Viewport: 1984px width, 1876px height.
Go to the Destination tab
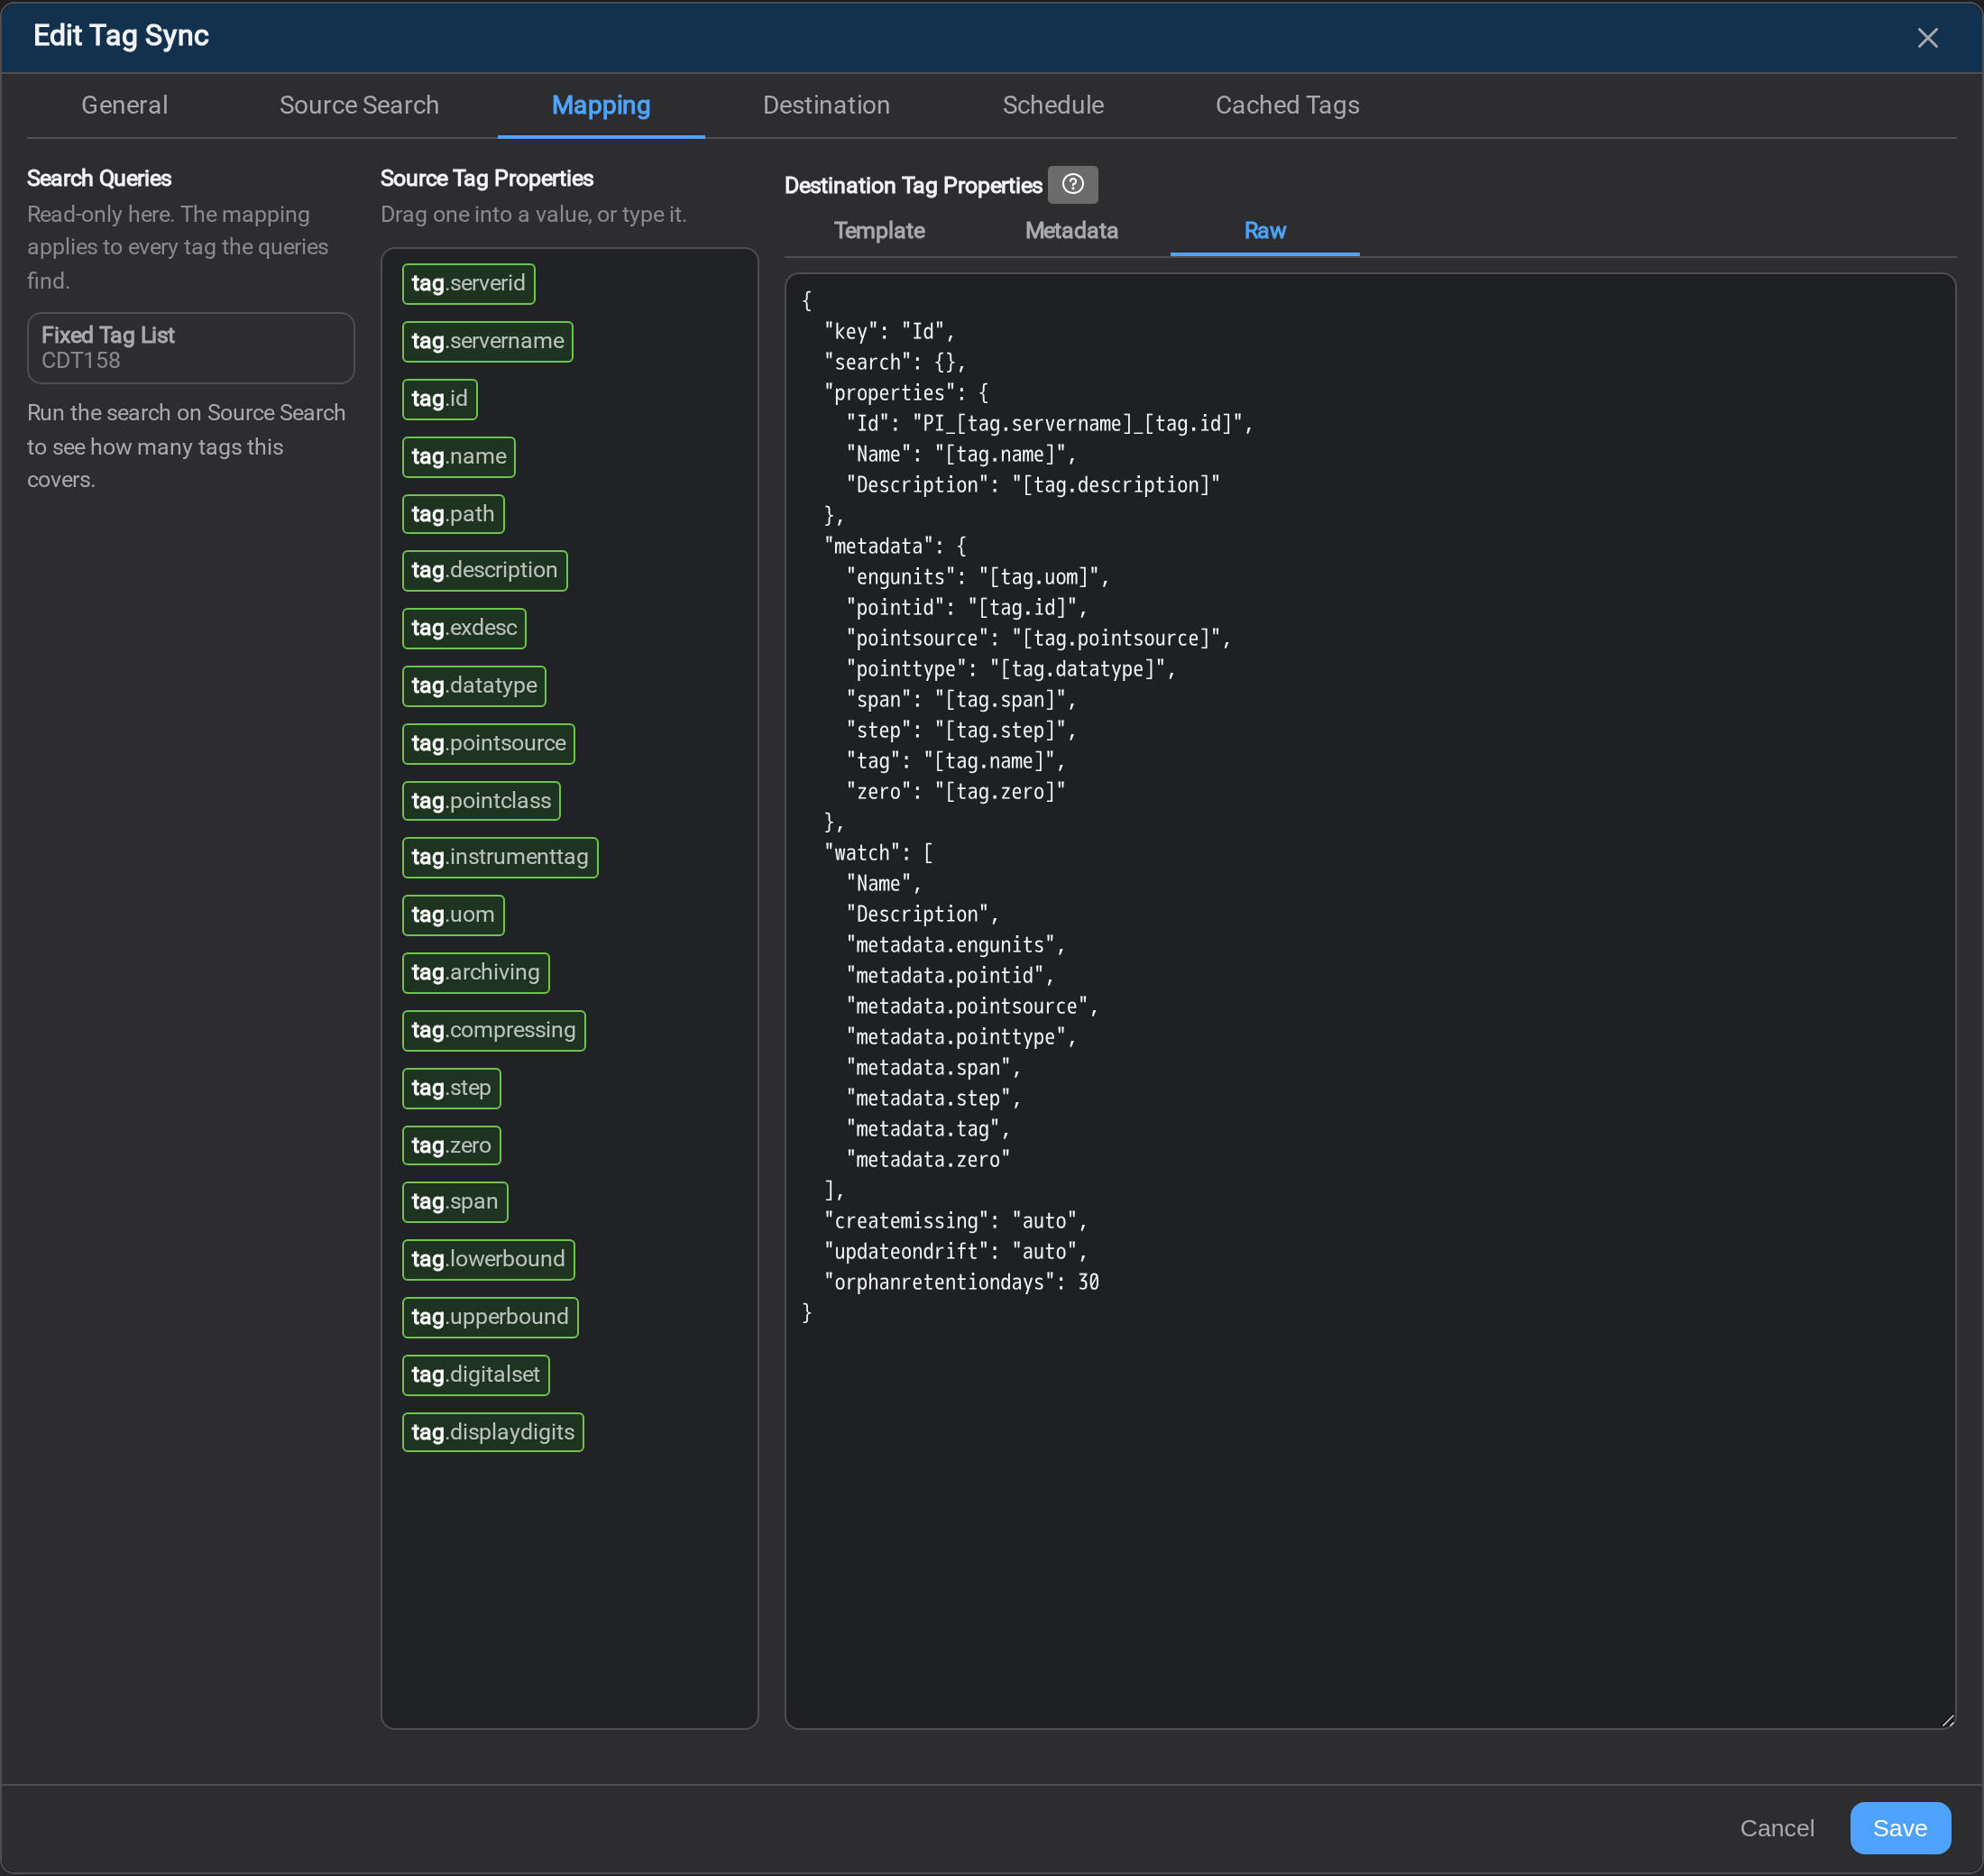click(x=826, y=105)
